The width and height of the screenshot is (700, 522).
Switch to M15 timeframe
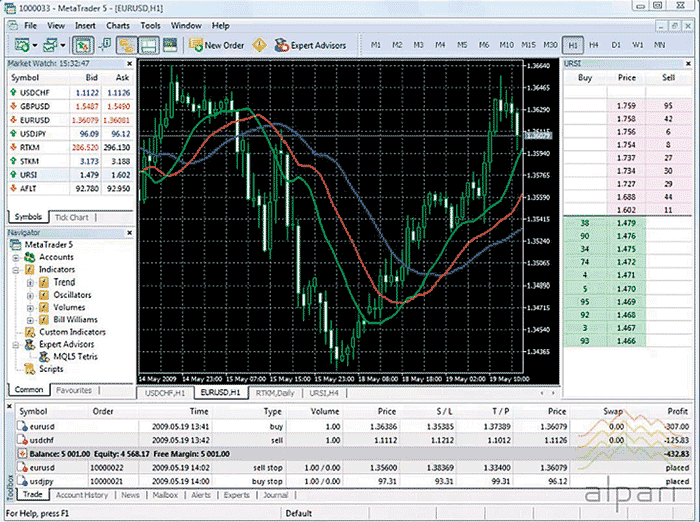pos(528,45)
